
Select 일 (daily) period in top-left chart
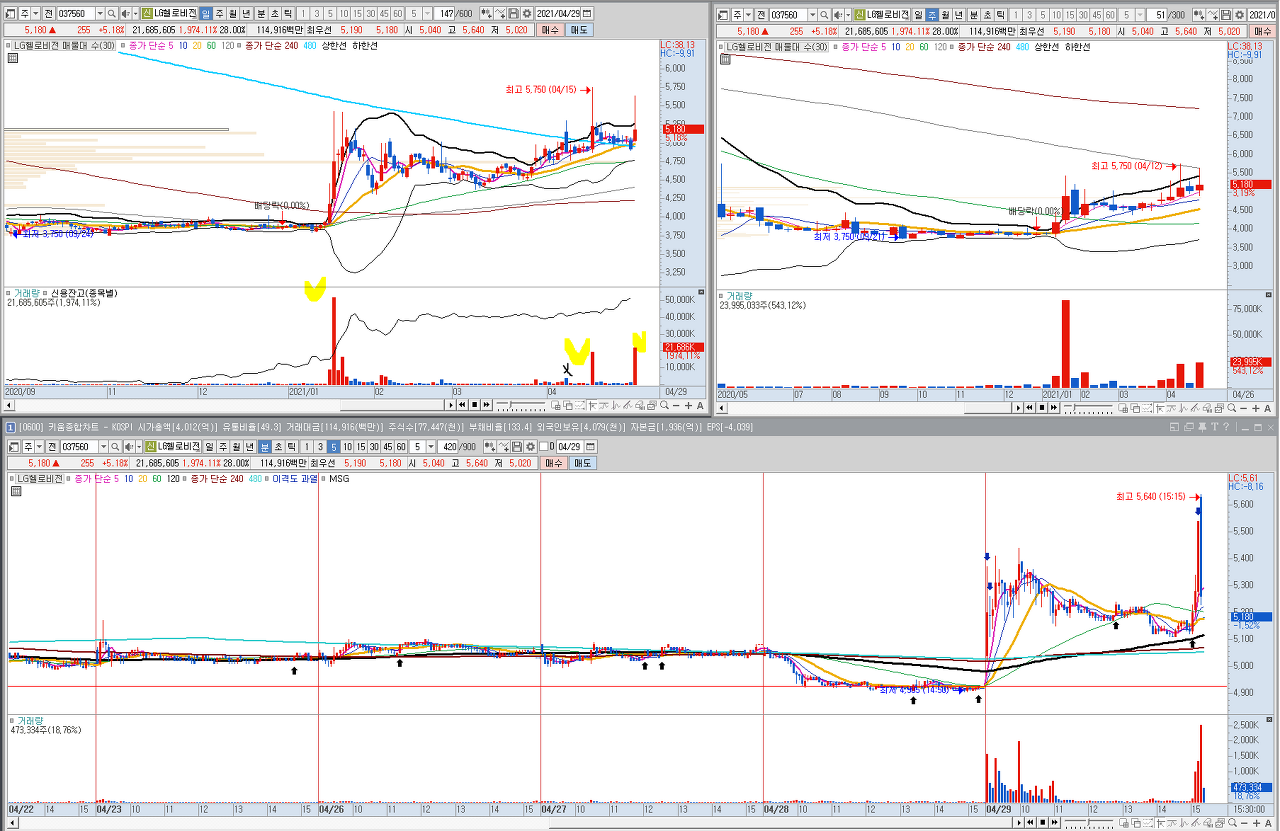pos(206,13)
